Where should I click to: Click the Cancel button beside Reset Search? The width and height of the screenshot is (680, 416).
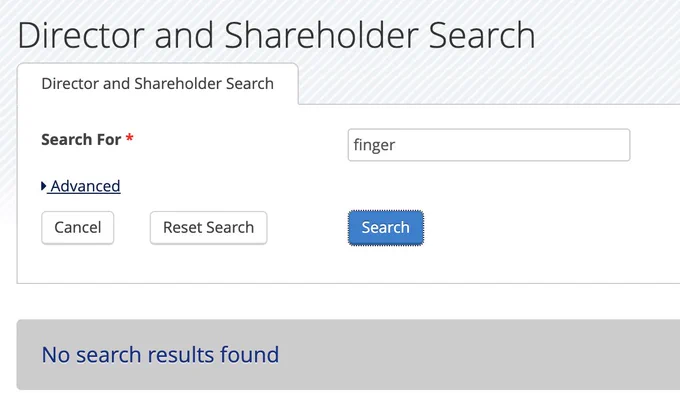coord(78,228)
